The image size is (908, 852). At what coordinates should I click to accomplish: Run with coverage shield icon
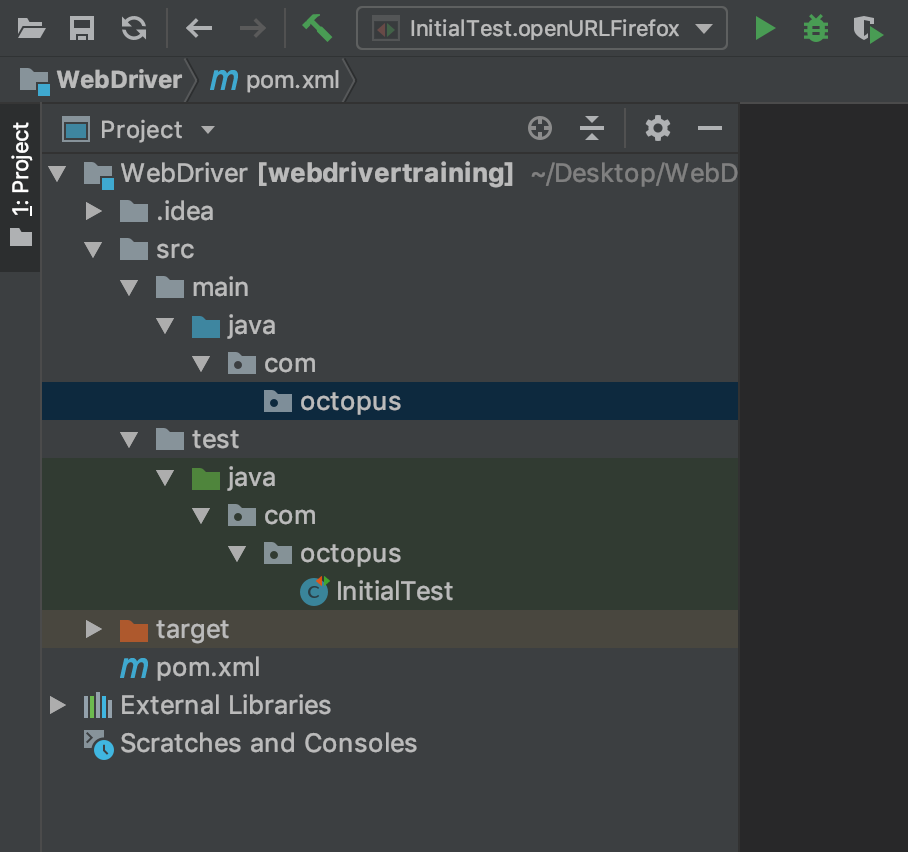(x=867, y=28)
